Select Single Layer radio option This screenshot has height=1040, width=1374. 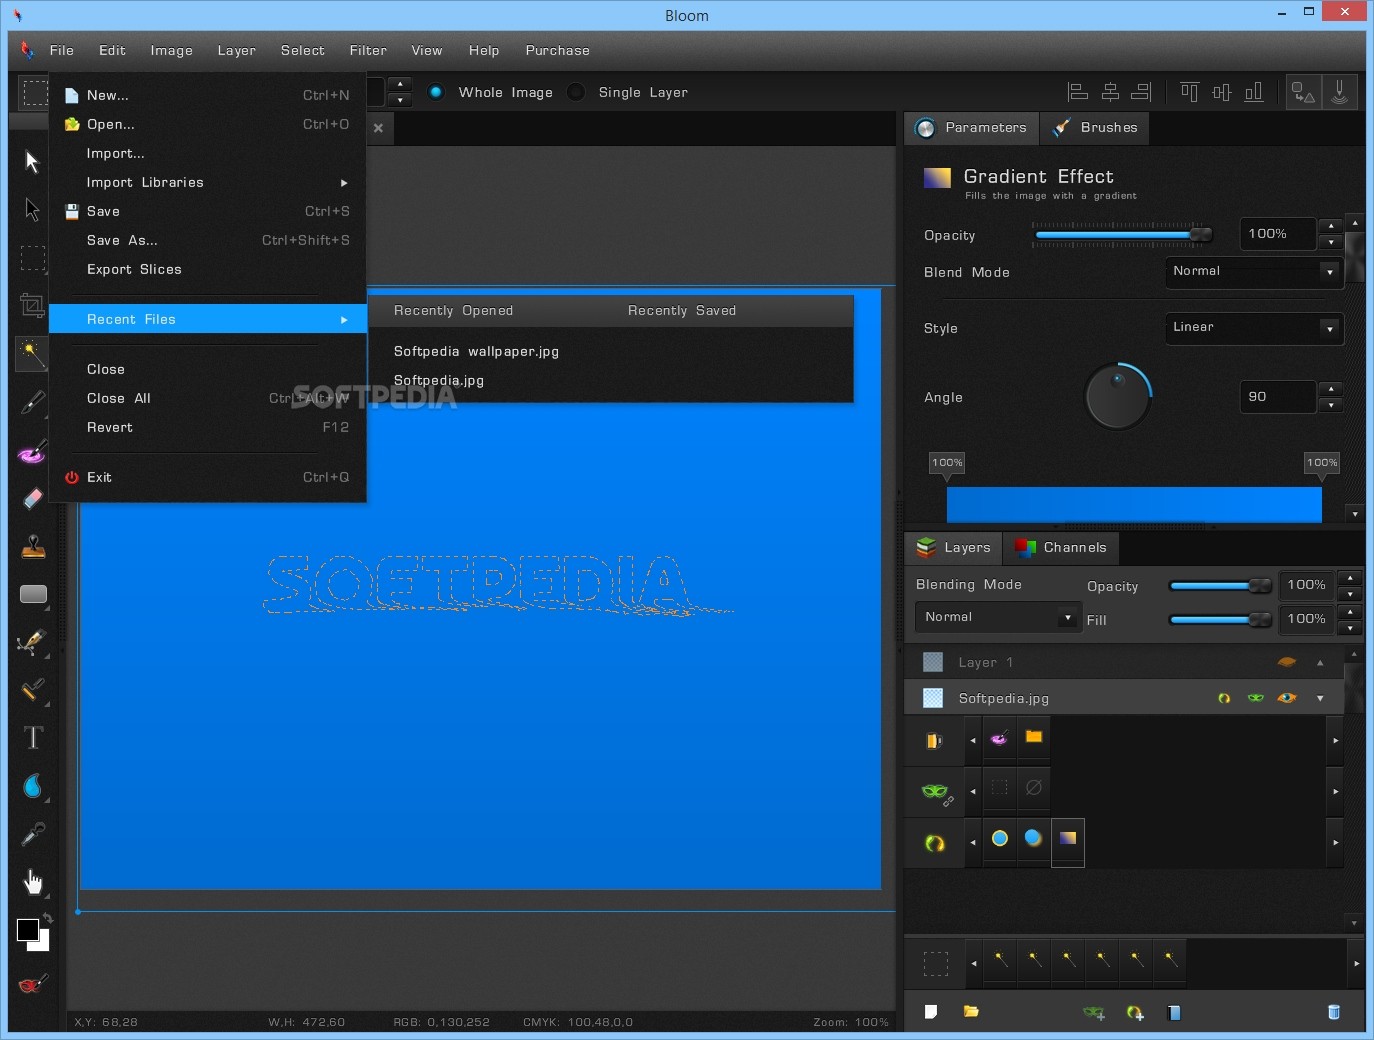point(576,92)
